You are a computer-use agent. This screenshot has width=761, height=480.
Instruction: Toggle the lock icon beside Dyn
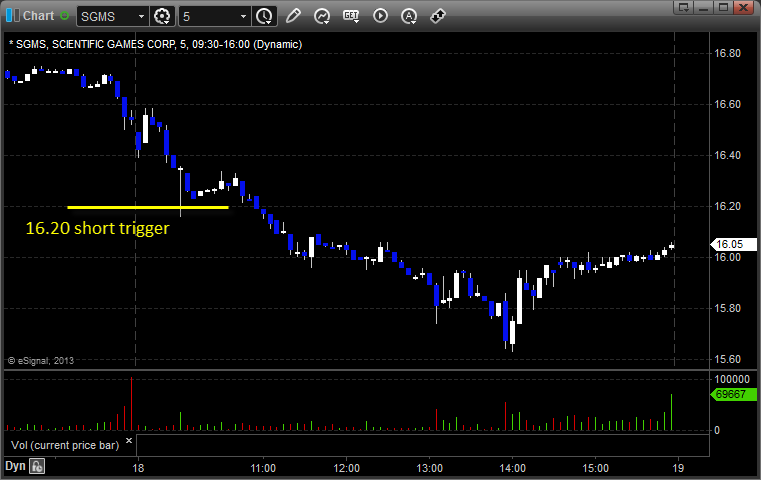tap(37, 466)
